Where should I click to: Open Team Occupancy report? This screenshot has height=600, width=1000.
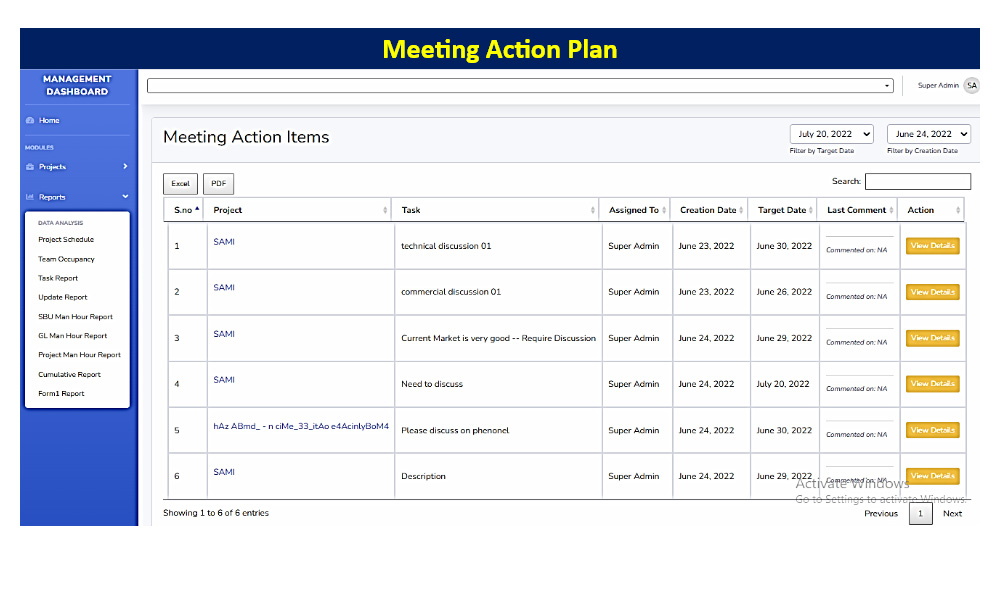(x=66, y=259)
